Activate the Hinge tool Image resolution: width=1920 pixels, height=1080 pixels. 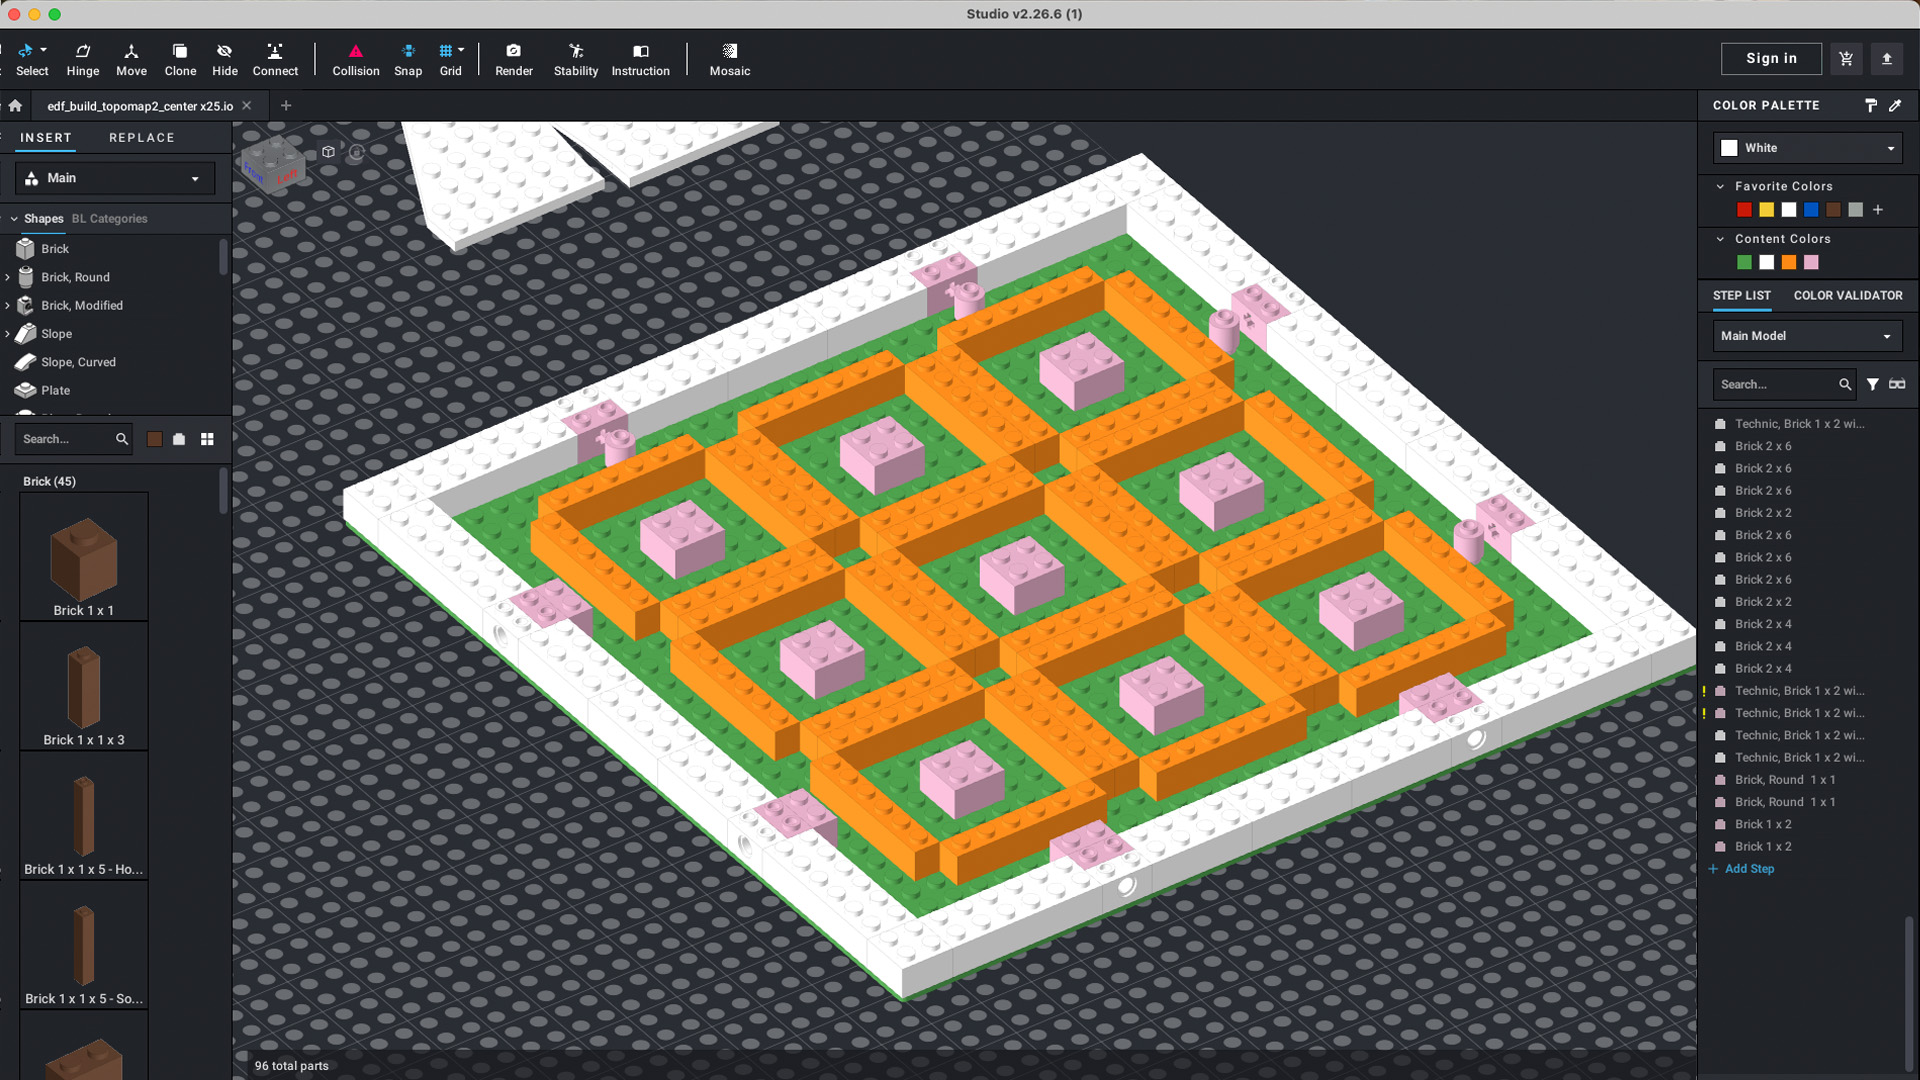point(82,59)
